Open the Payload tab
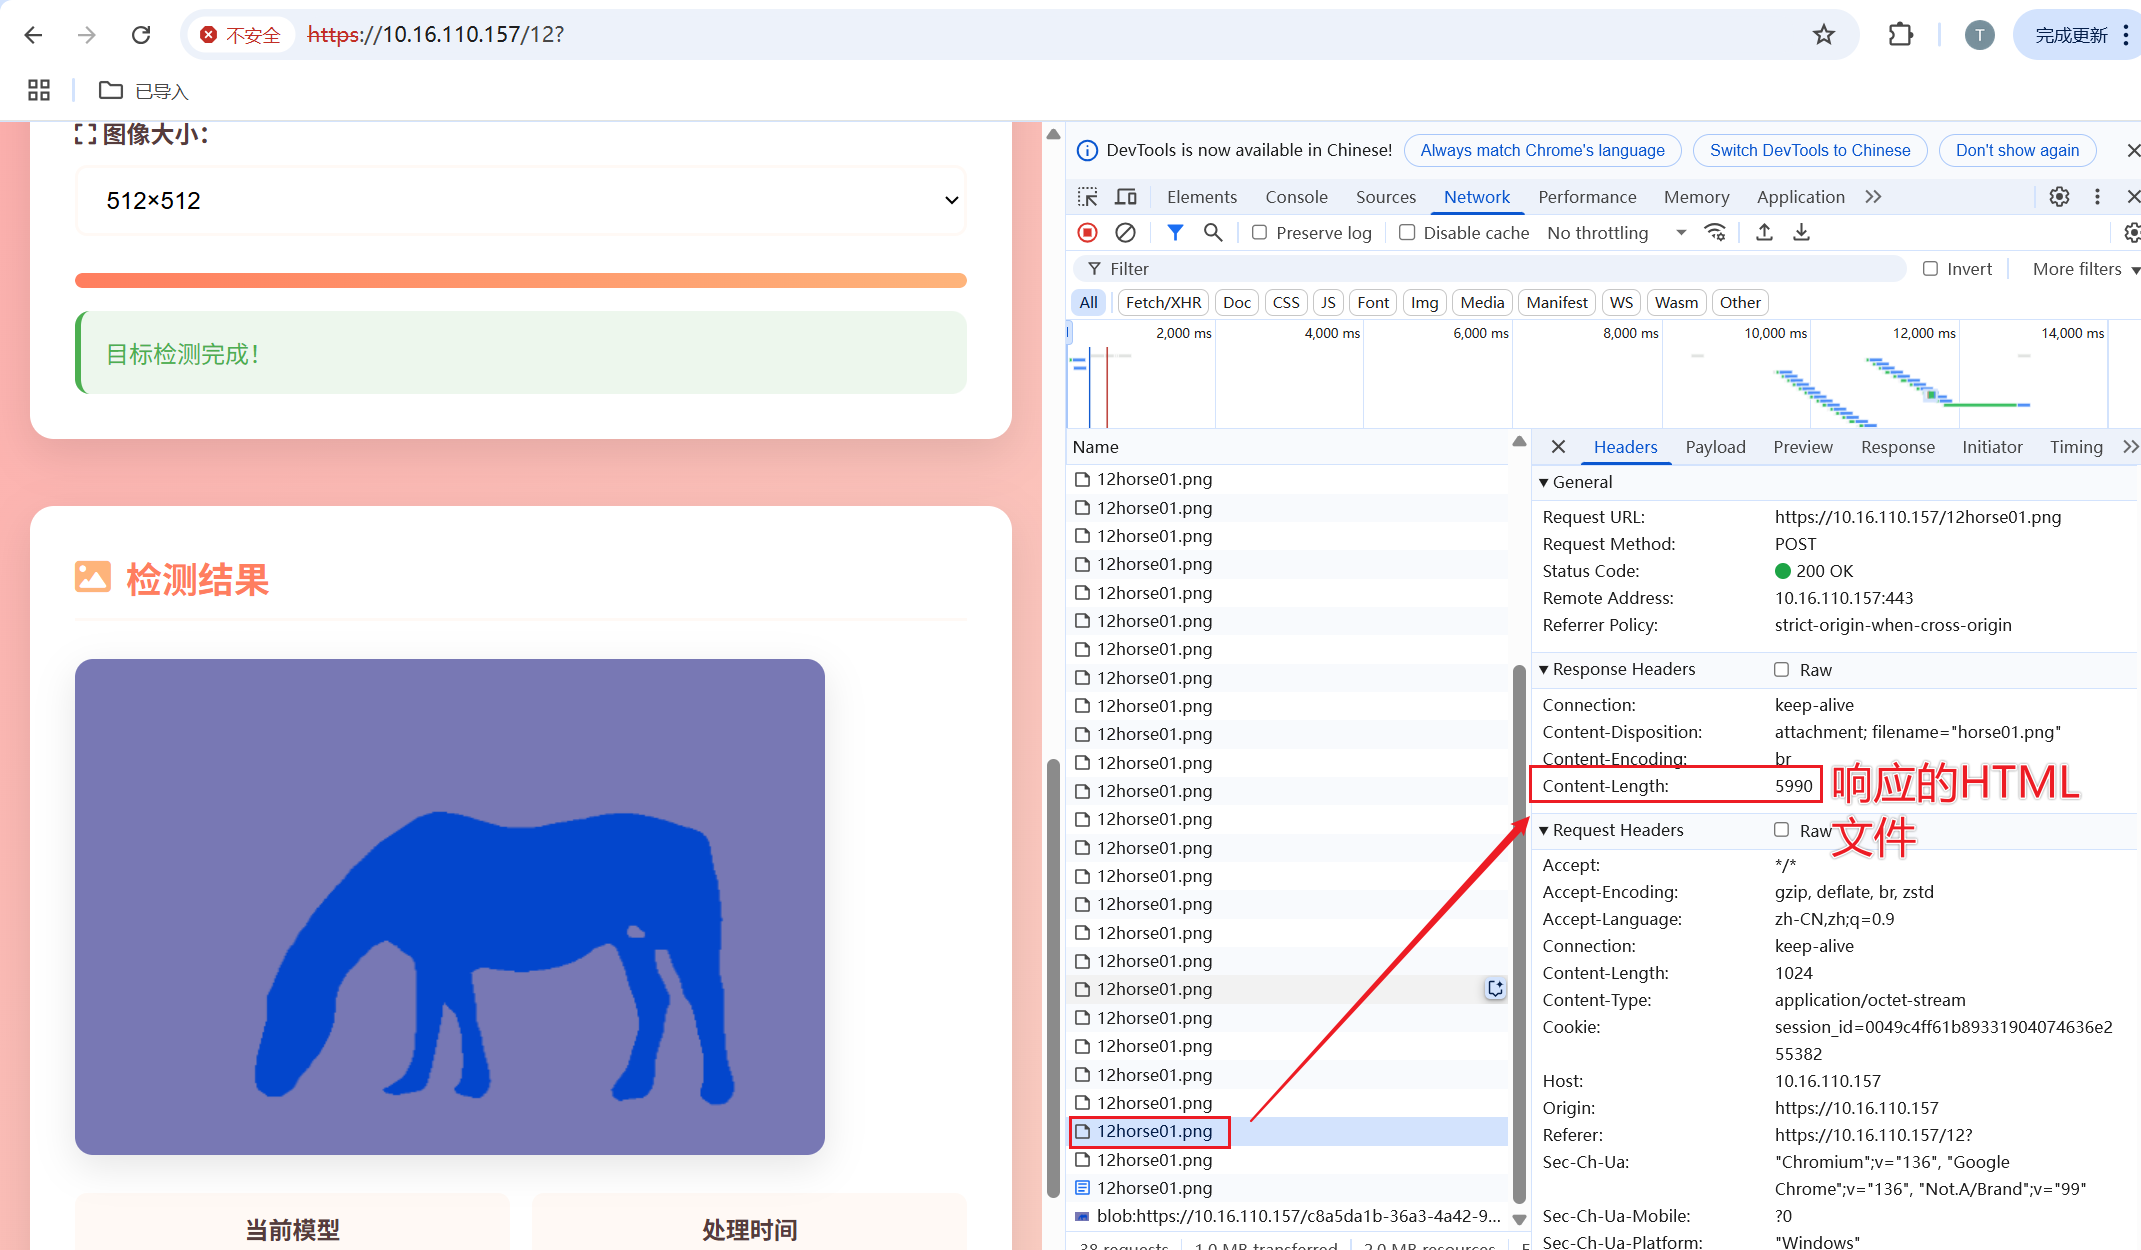Screen dimensions: 2141x1250 1715,447
